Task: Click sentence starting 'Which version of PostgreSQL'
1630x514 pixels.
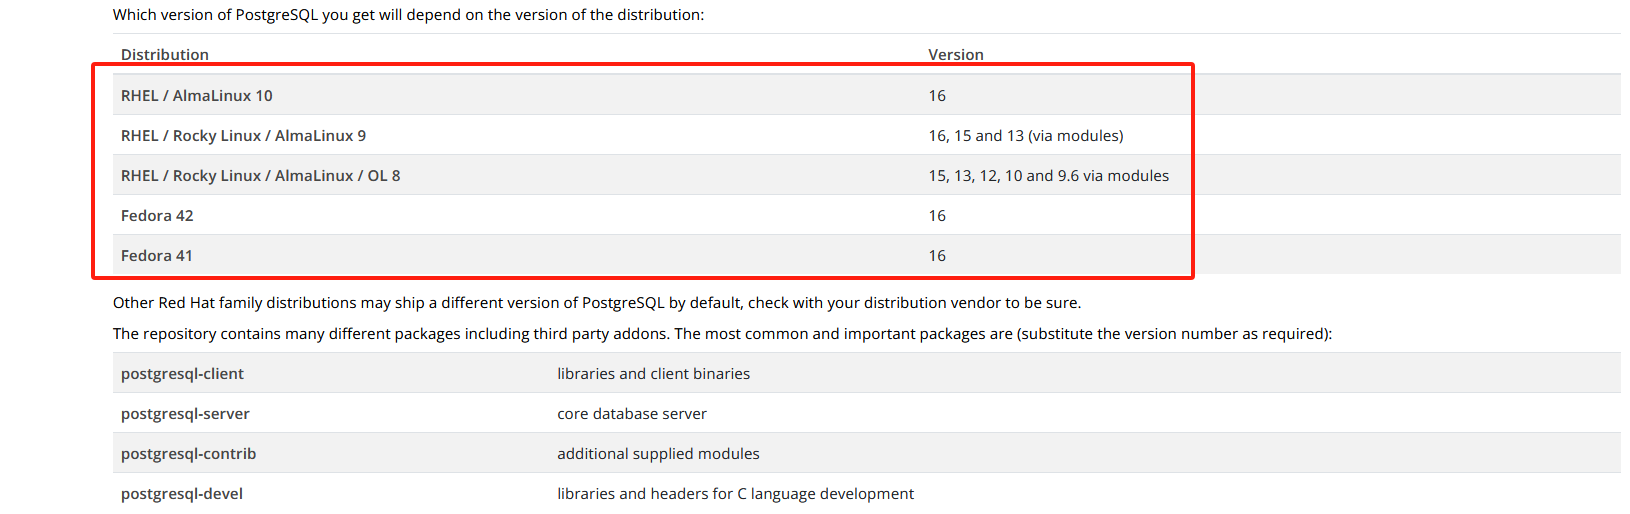Action: [408, 15]
